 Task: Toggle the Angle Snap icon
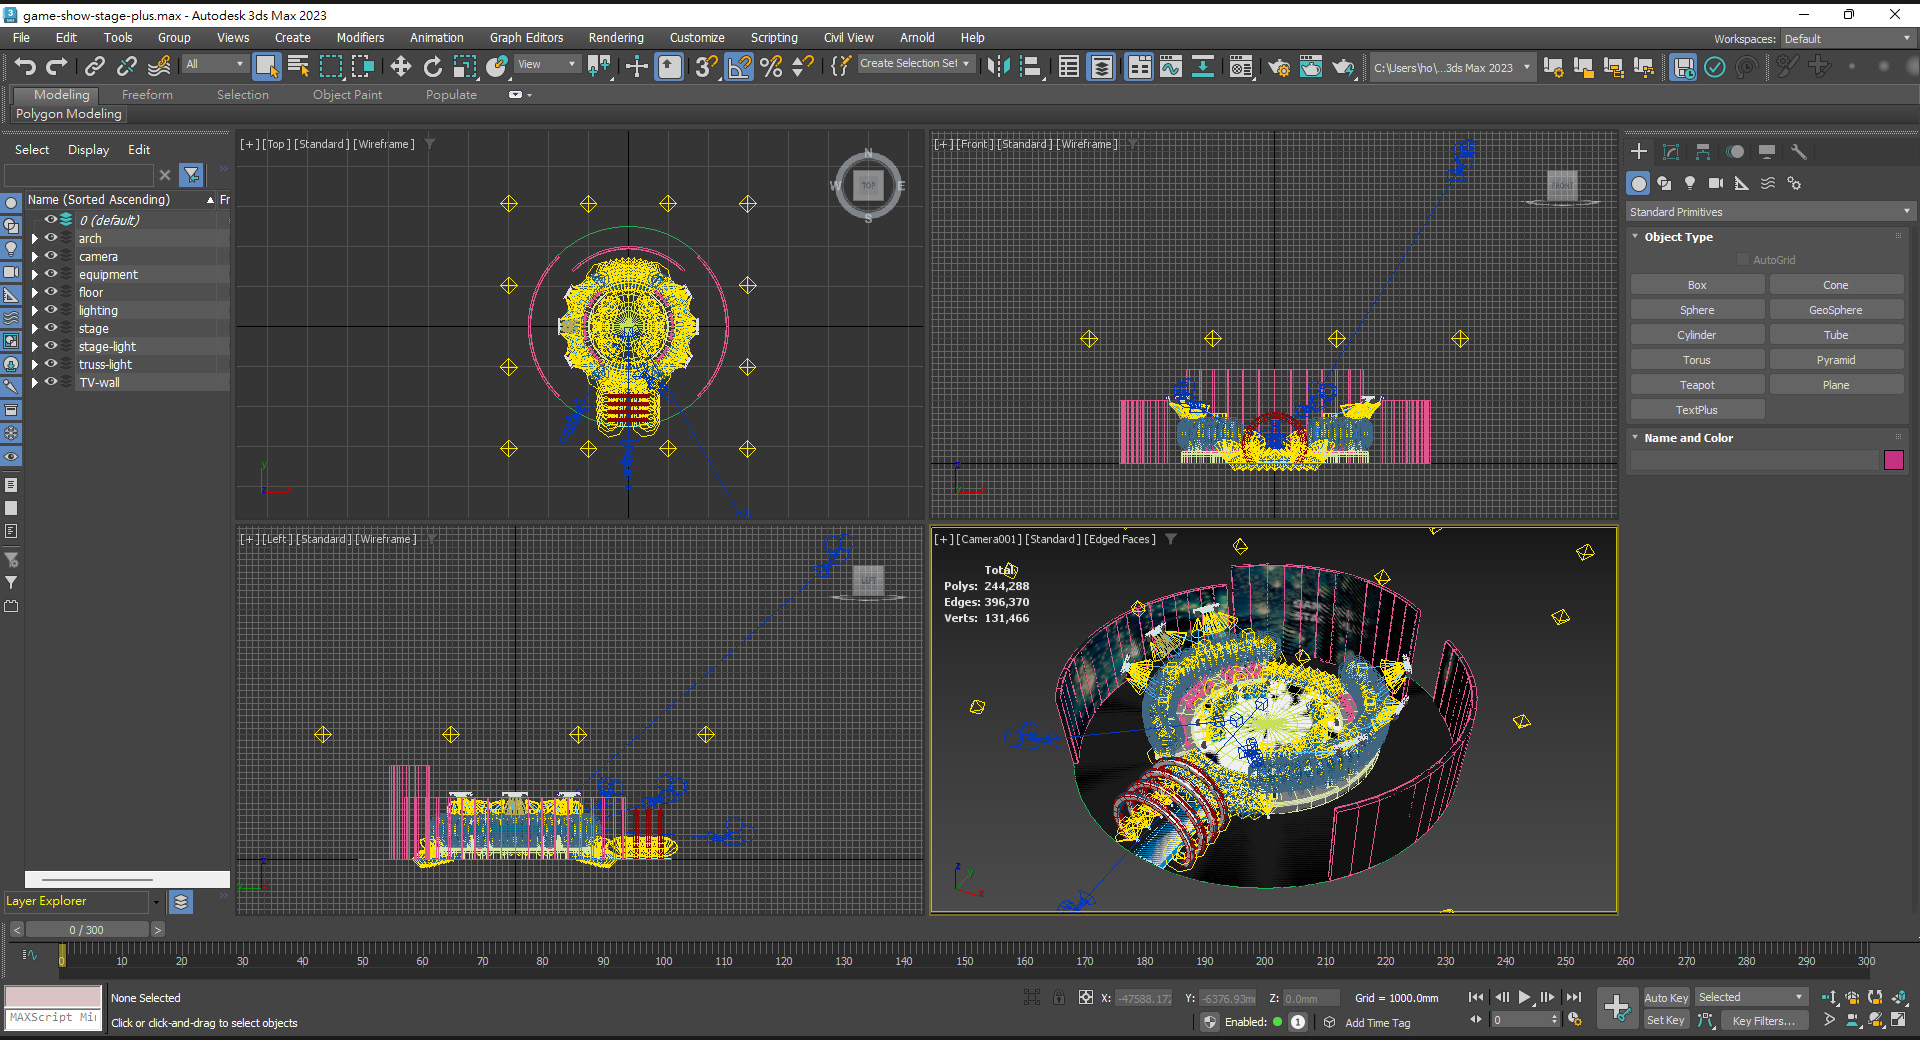tap(739, 66)
